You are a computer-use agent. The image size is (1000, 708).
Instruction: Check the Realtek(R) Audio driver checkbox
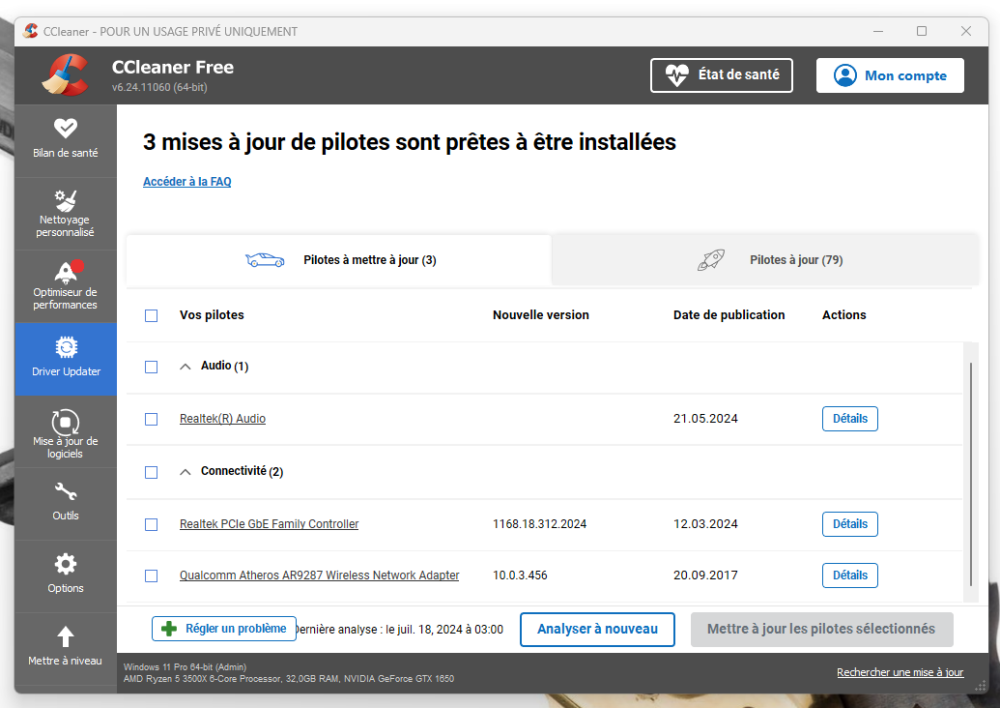point(151,419)
